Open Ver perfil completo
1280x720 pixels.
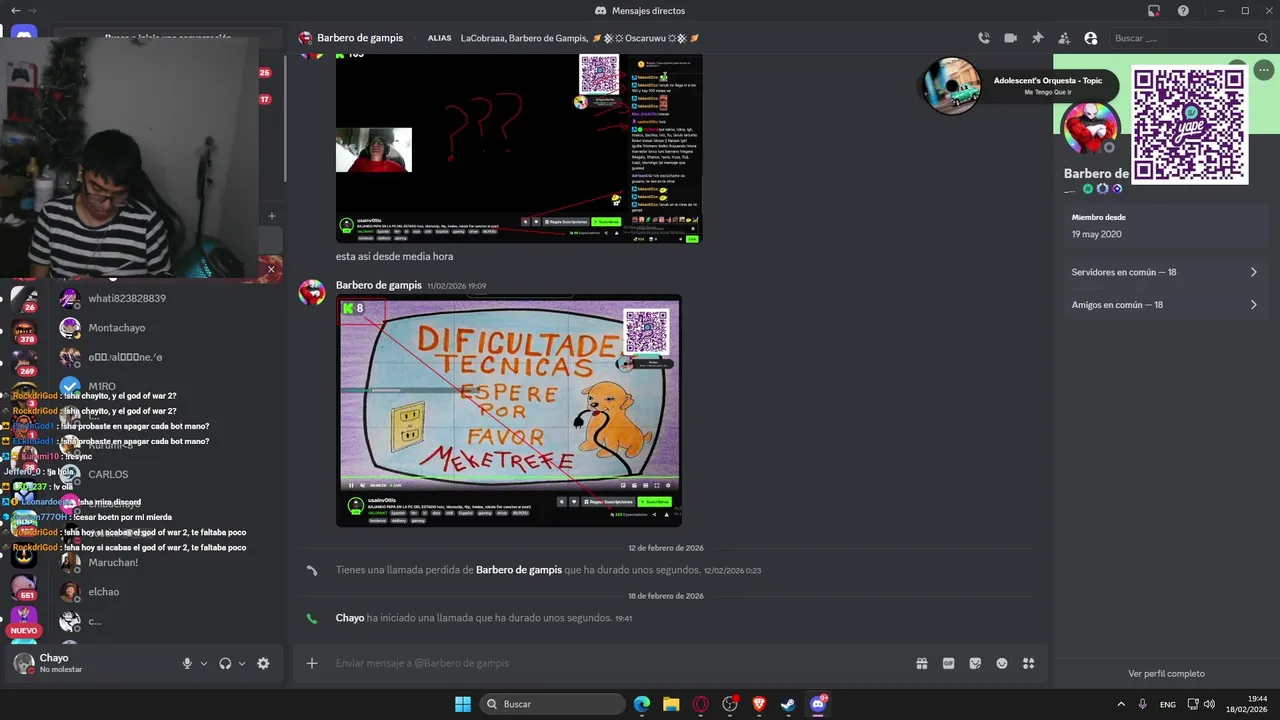click(1166, 674)
